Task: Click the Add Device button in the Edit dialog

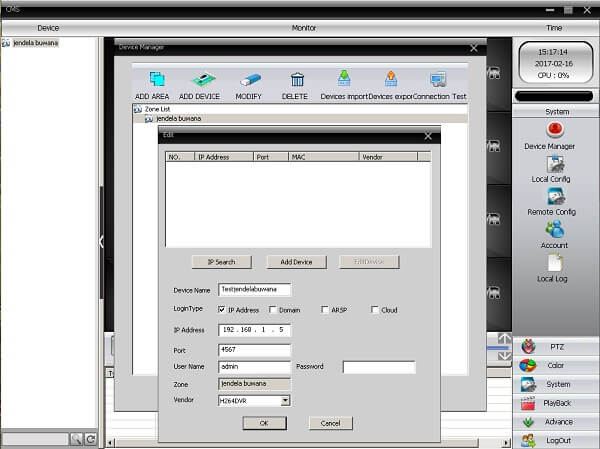Action: point(297,262)
